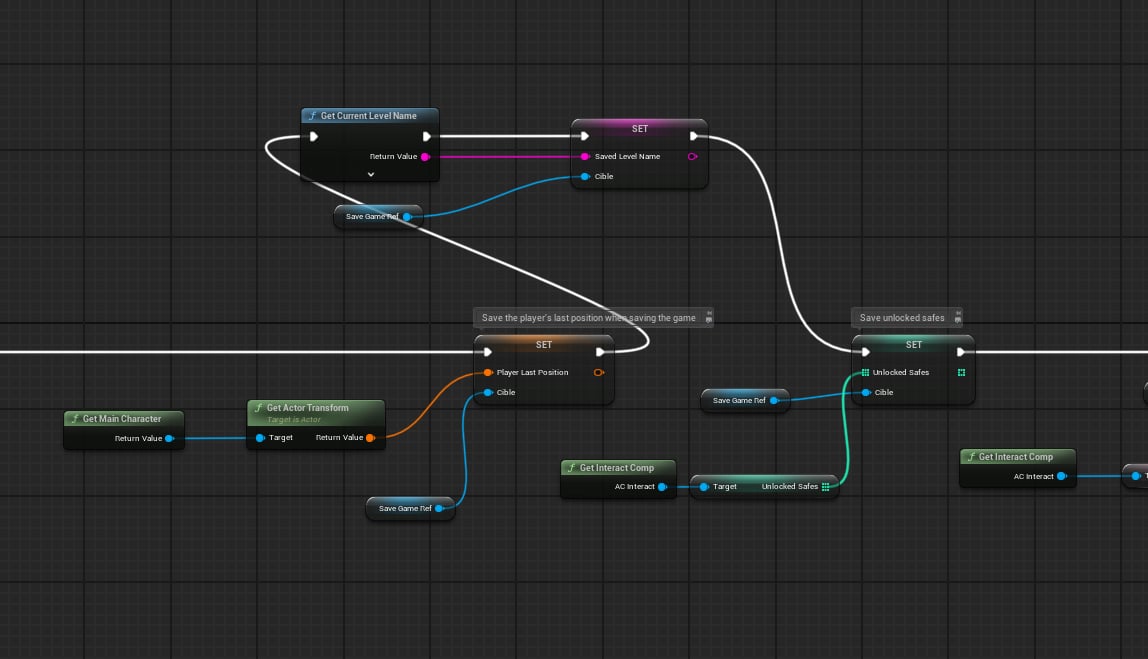Viewport: 1148px width, 659px height.
Task: Select the Save Game Ref variable node below Get Current Level Name
Action: coord(373,217)
